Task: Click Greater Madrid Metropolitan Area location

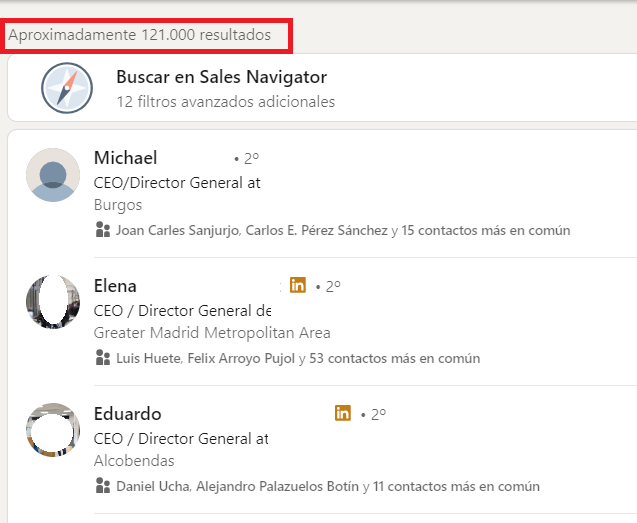Action: click(212, 333)
